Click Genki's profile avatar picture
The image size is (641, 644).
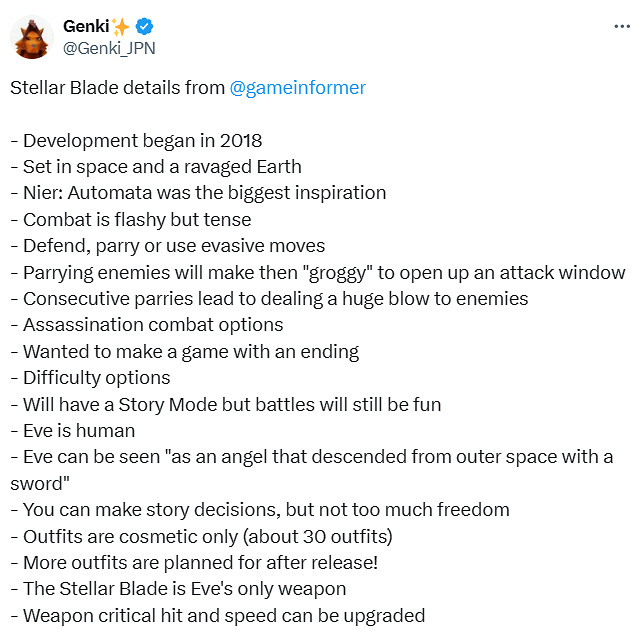(x=32, y=37)
